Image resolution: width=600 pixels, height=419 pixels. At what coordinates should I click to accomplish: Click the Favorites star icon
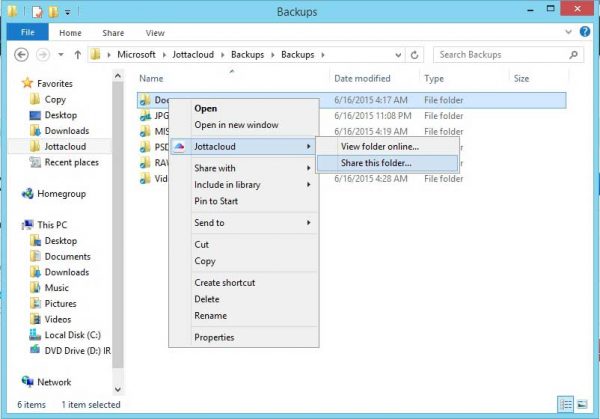[x=28, y=83]
